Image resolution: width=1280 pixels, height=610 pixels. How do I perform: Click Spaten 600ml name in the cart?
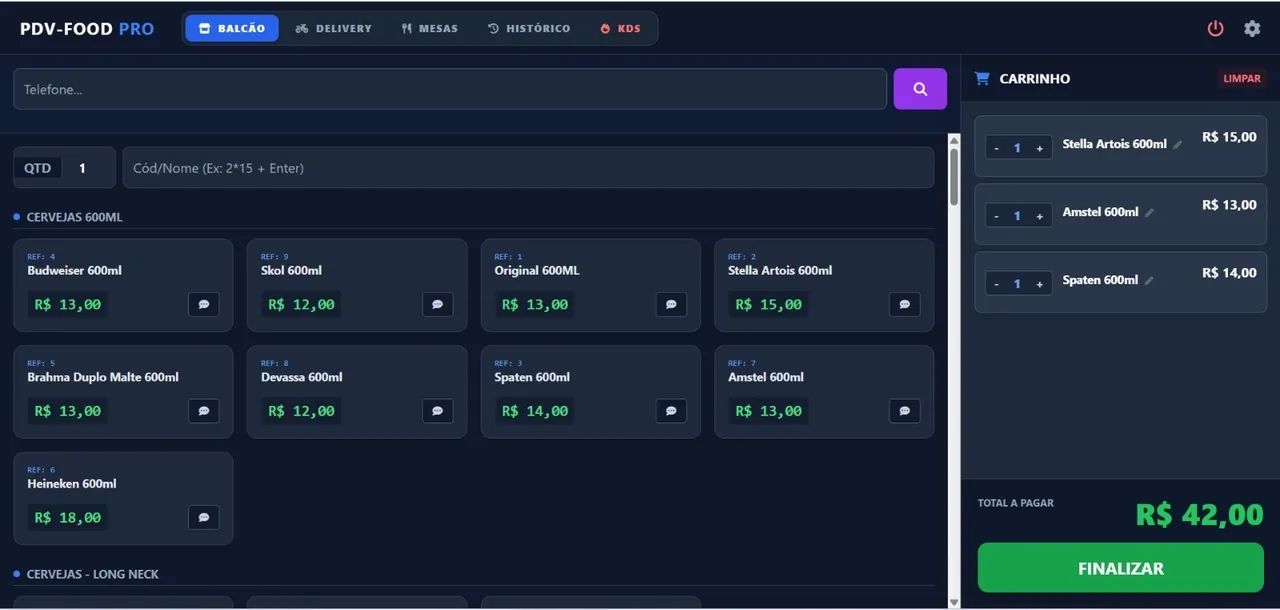pyautogui.click(x=1100, y=280)
